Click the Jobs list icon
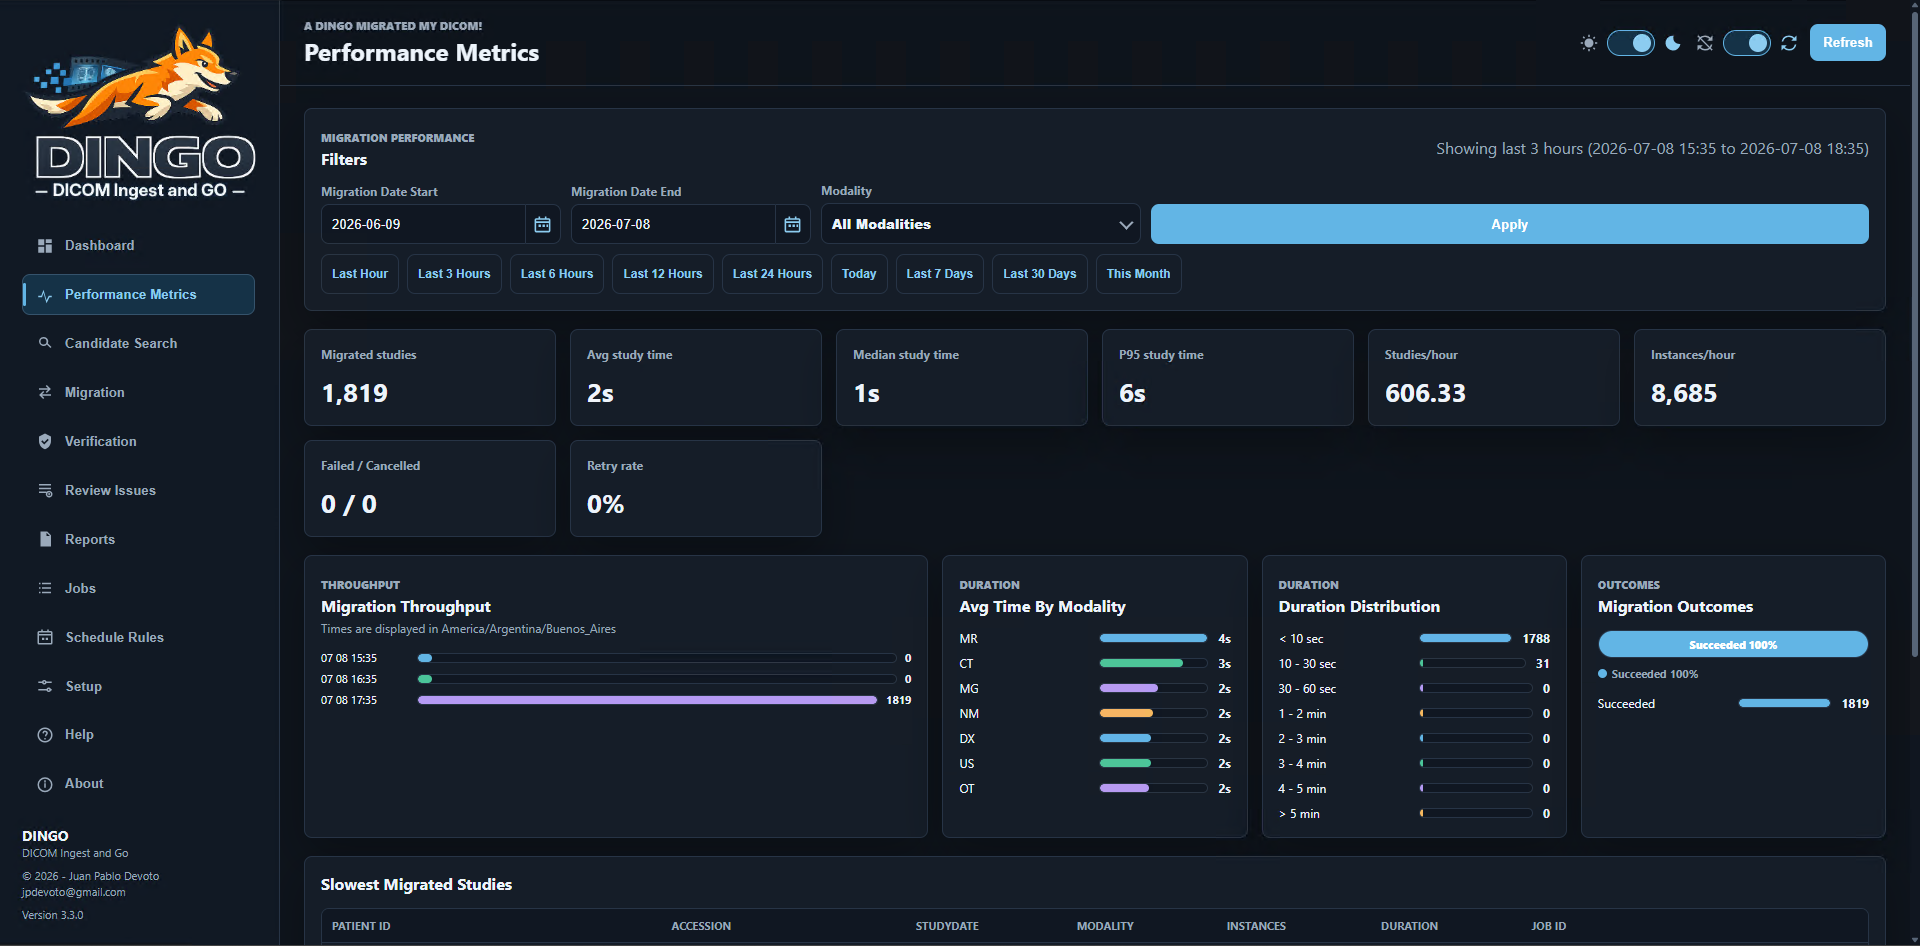 coord(45,588)
